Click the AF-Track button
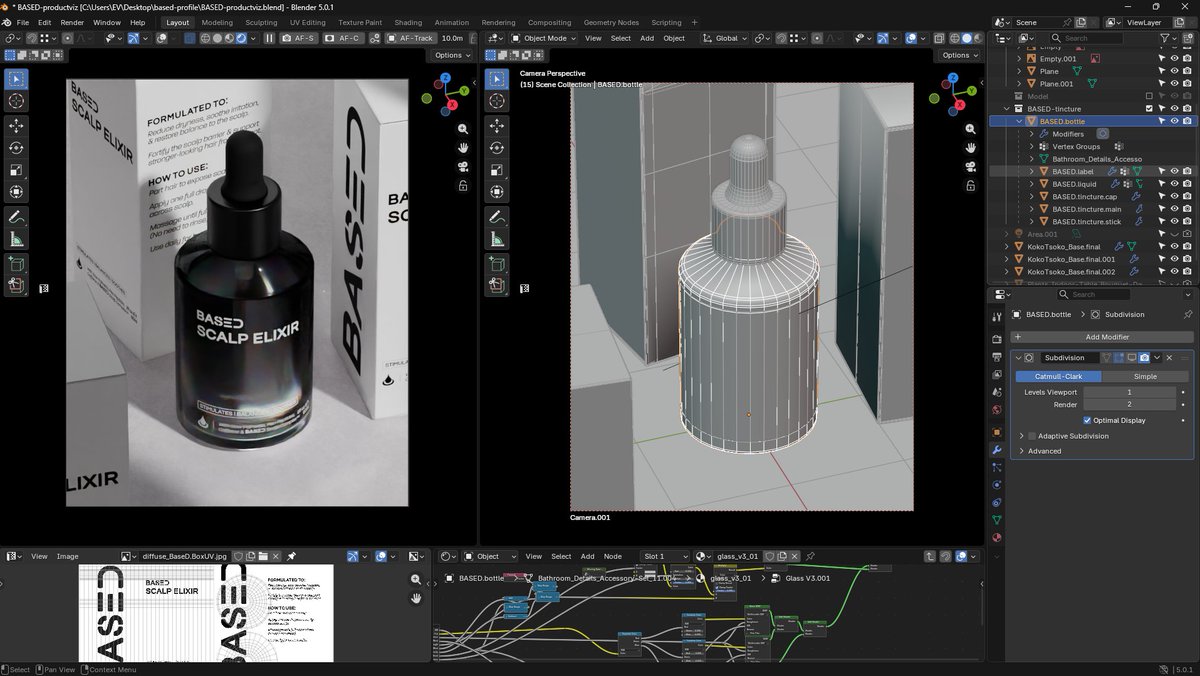The height and width of the screenshot is (676, 1200). 410,38
